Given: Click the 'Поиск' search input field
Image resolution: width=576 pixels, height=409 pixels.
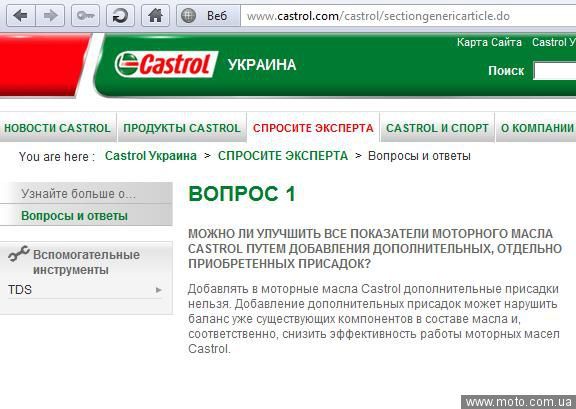Looking at the screenshot, I should (555, 71).
